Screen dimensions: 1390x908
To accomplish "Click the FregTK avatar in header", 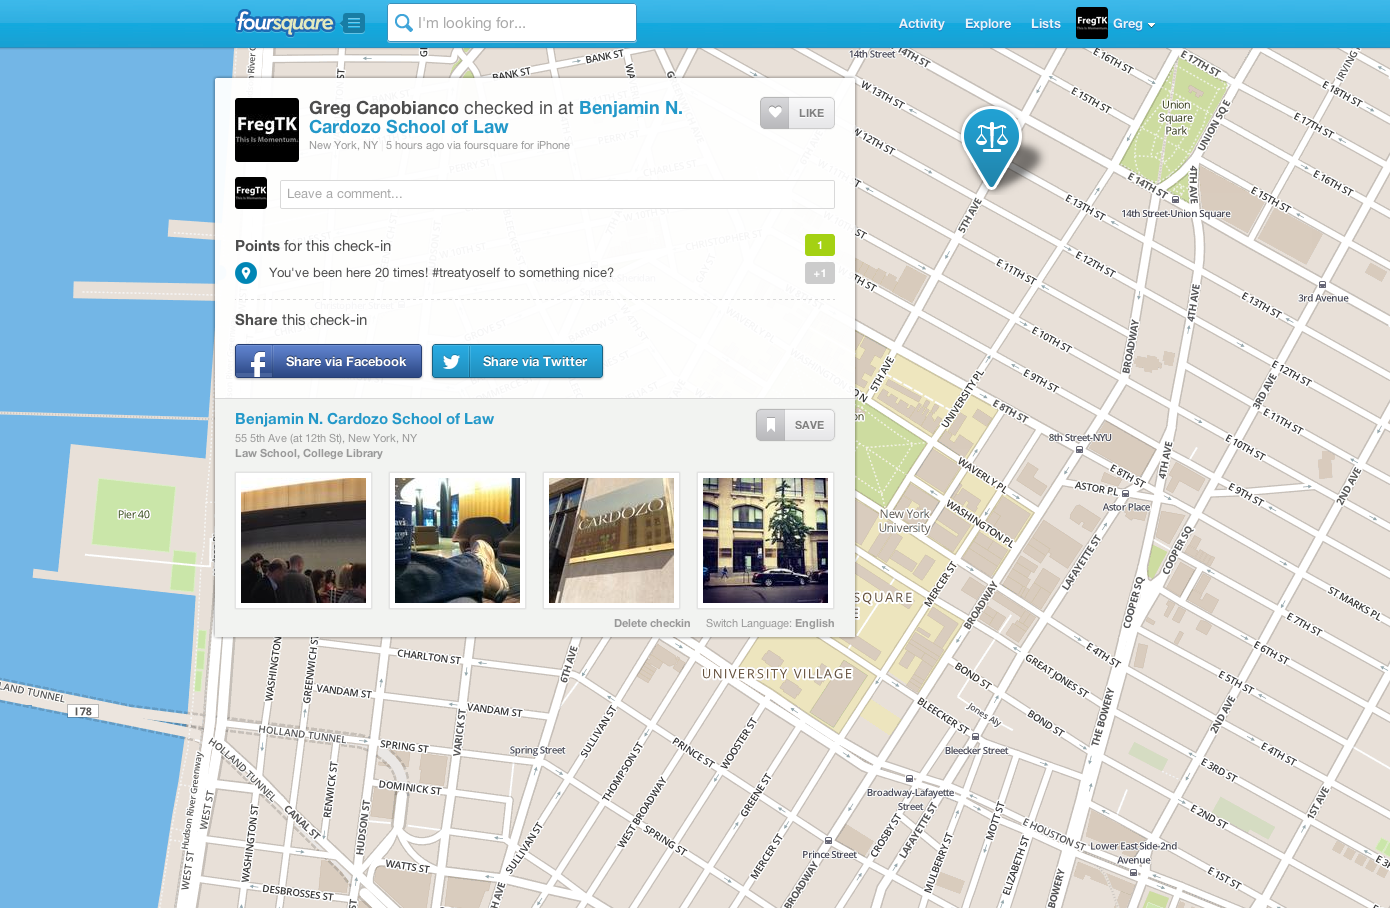I will coord(1092,23).
